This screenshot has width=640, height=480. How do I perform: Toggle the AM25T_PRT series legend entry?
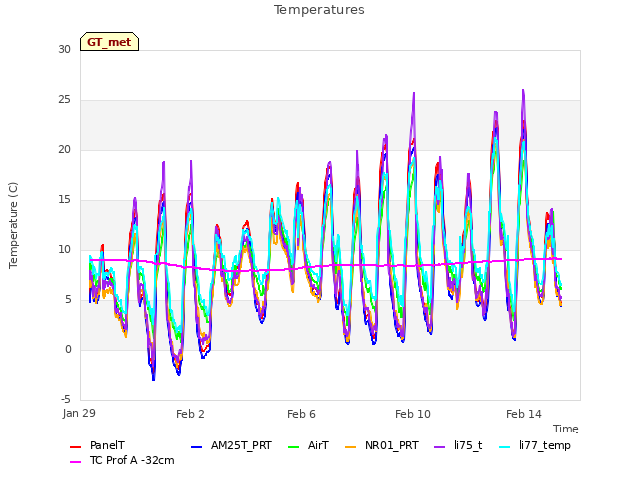pyautogui.click(x=231, y=445)
